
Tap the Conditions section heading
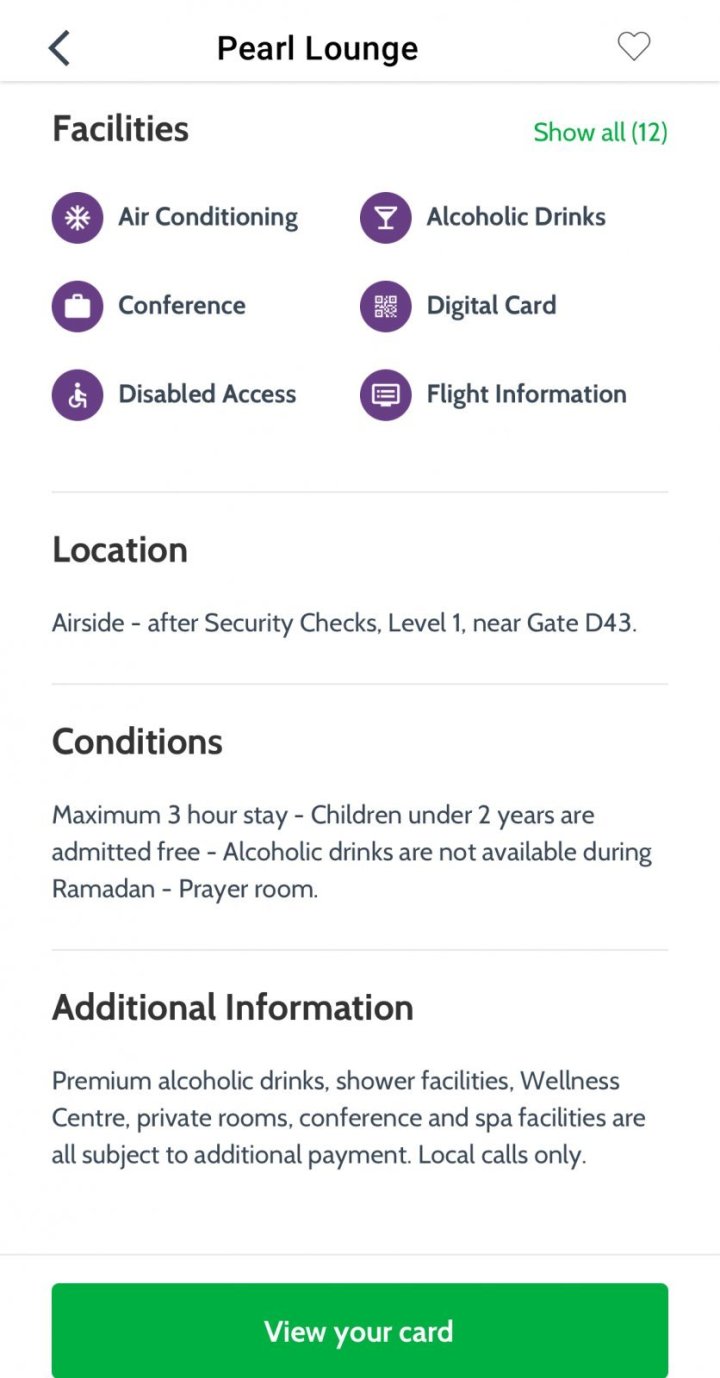(137, 742)
